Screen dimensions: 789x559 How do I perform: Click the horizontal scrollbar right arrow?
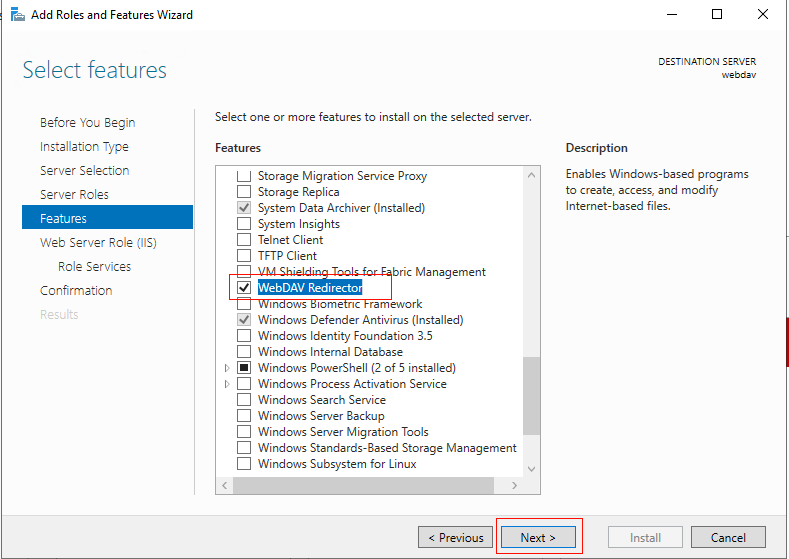514,486
